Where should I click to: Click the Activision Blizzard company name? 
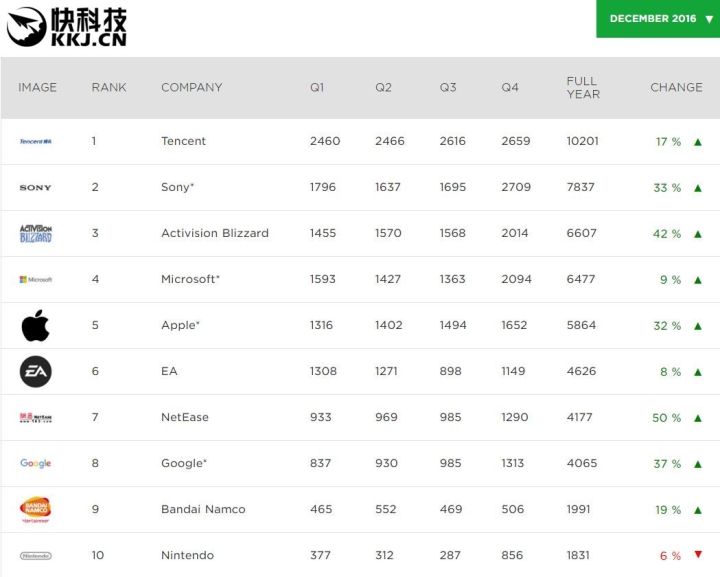pos(215,233)
